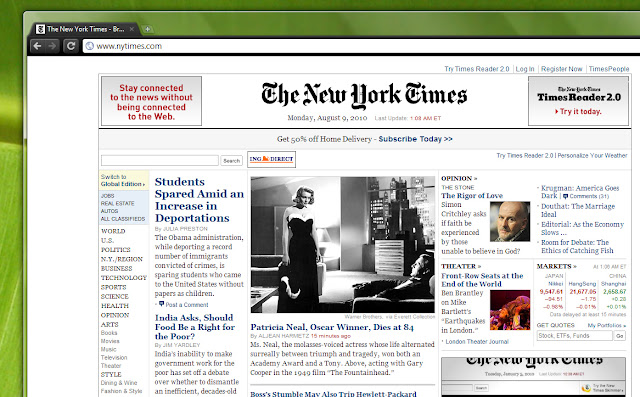
Task: Open Room for Debate Catching Fish link
Action: click(x=577, y=246)
